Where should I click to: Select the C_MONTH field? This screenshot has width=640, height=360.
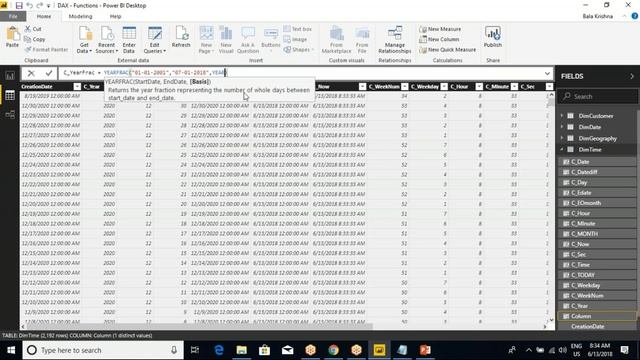point(597,233)
